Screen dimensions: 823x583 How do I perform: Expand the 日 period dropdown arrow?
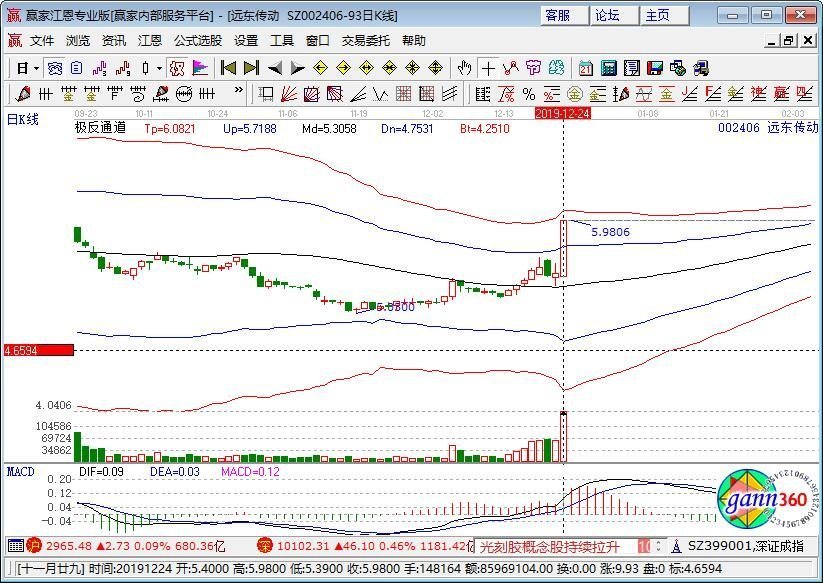coord(36,68)
